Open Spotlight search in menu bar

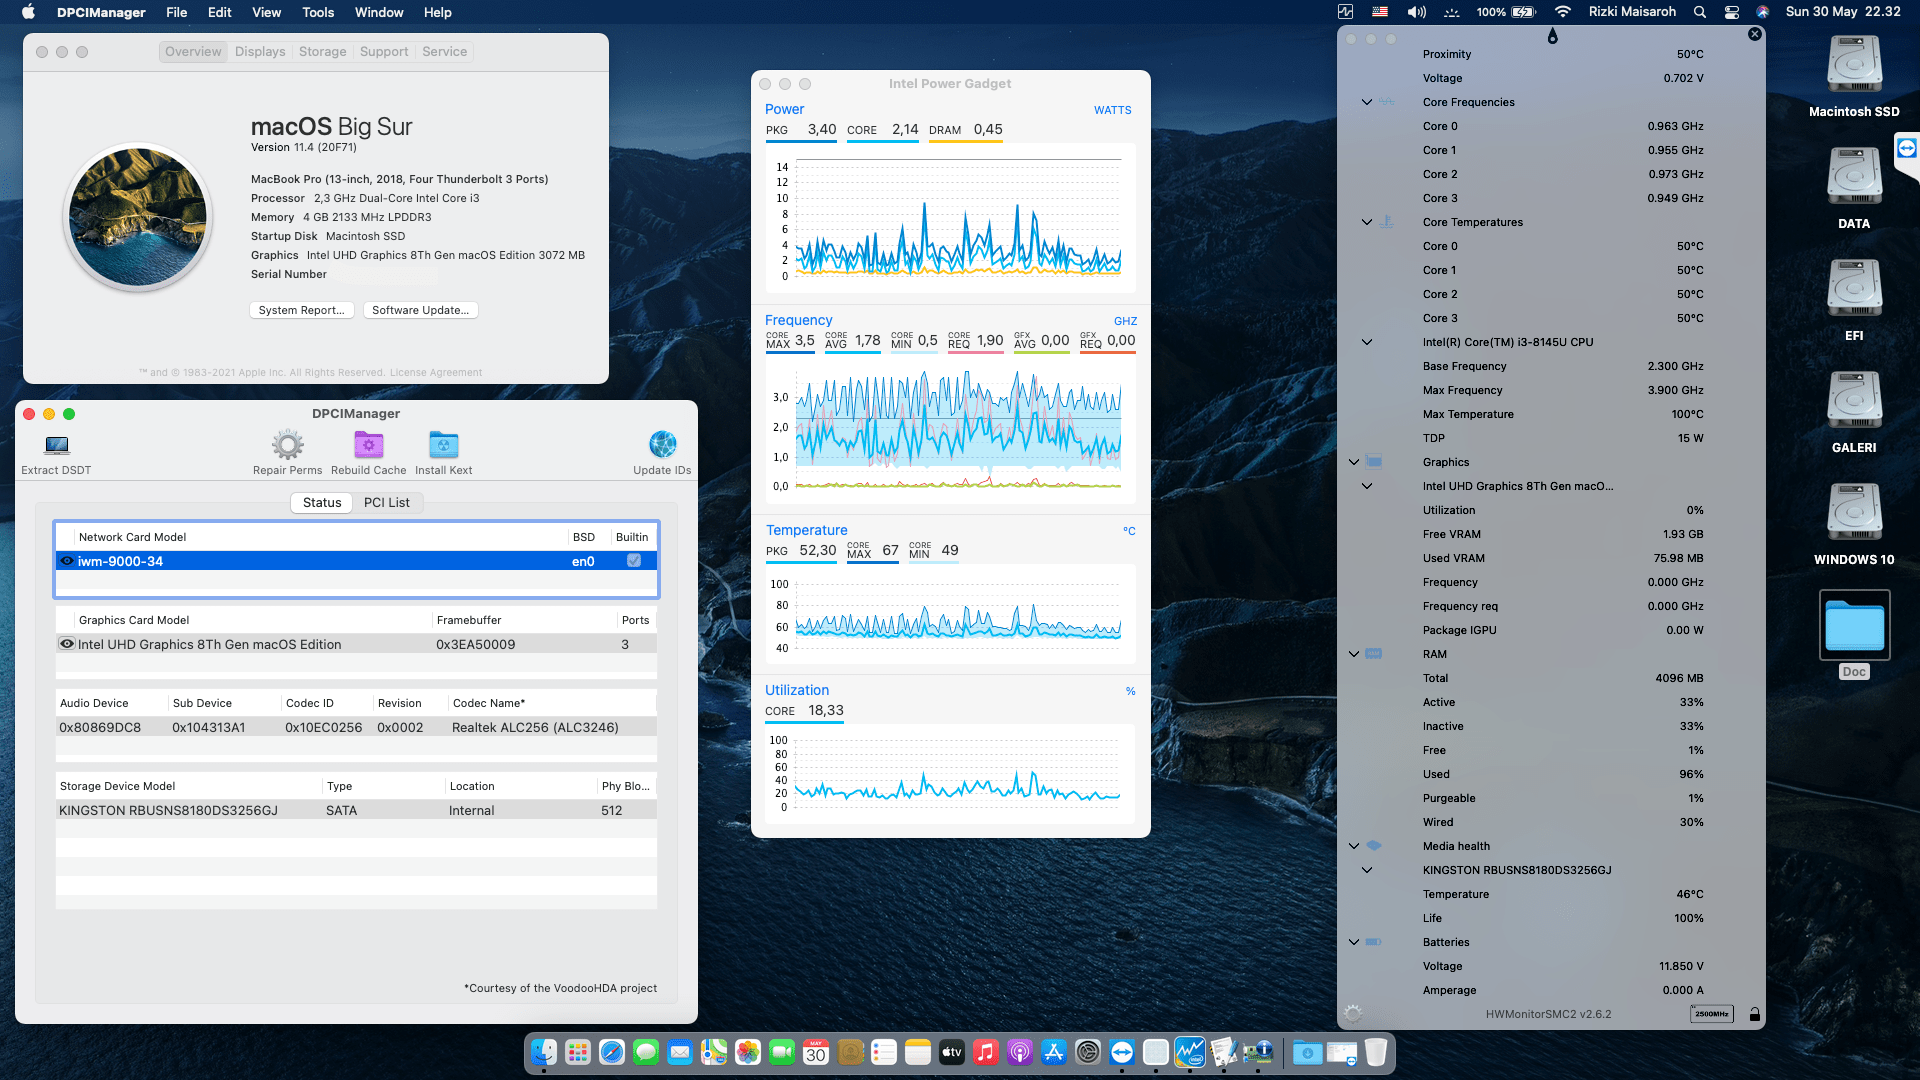(1700, 12)
